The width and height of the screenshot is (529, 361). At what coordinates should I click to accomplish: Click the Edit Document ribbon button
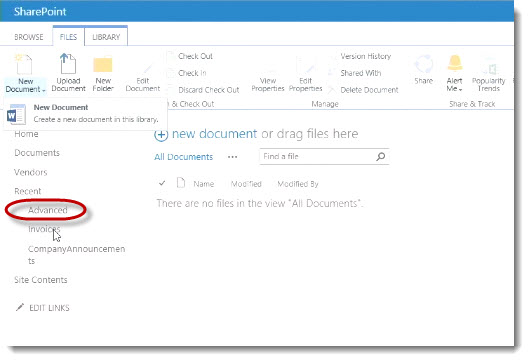[143, 78]
